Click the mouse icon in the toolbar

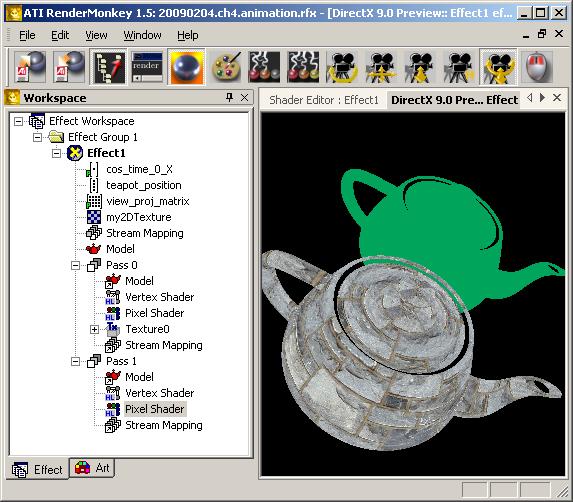(537, 67)
